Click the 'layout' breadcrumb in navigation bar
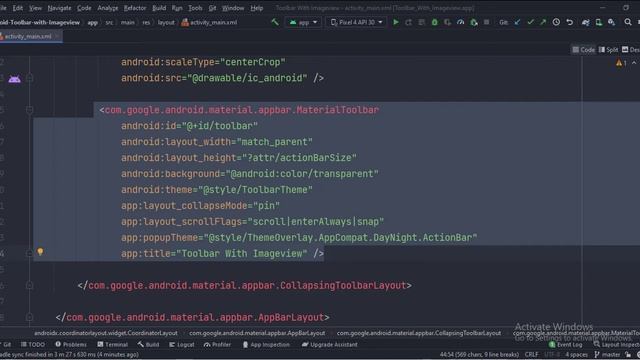 coord(166,22)
